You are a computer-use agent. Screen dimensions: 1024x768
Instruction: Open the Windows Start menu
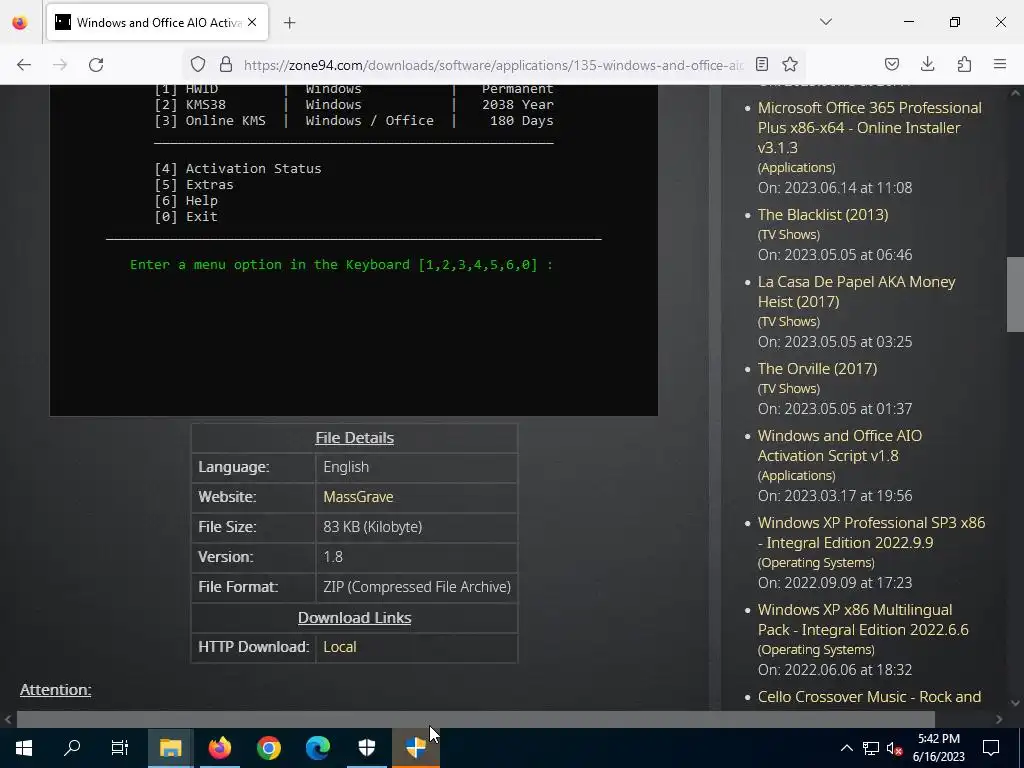click(x=24, y=748)
